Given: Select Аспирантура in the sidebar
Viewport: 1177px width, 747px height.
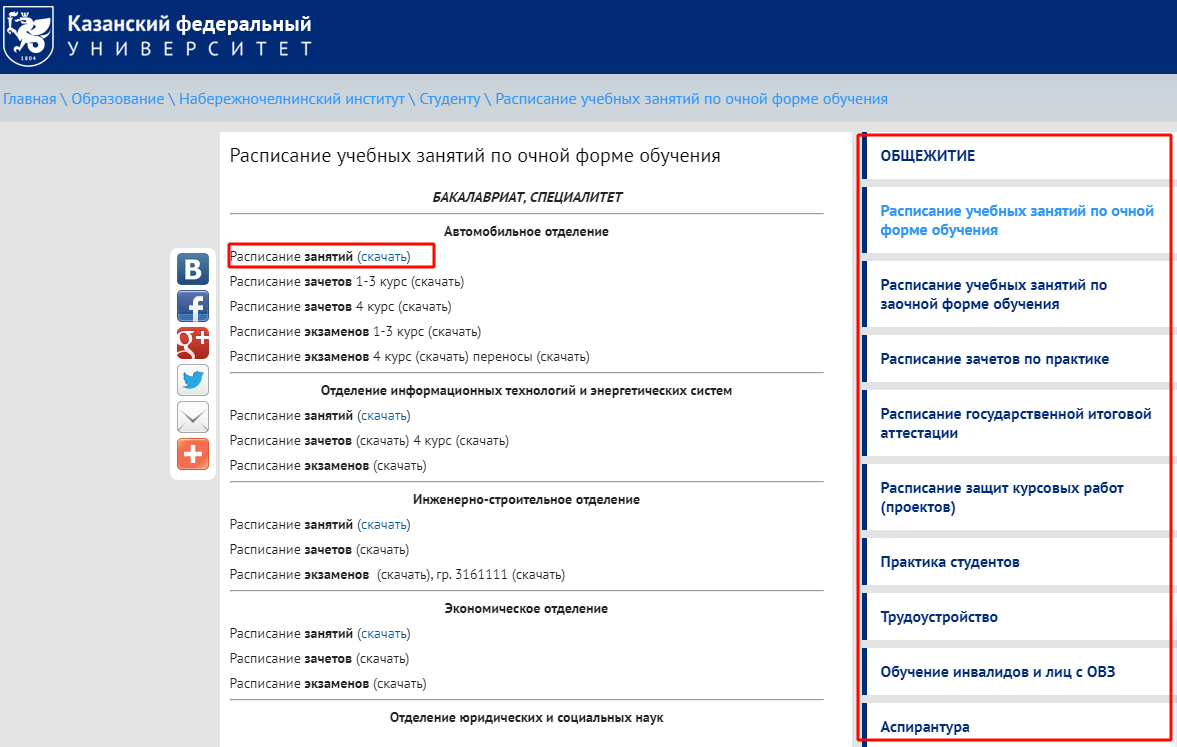Looking at the screenshot, I should click(x=924, y=727).
